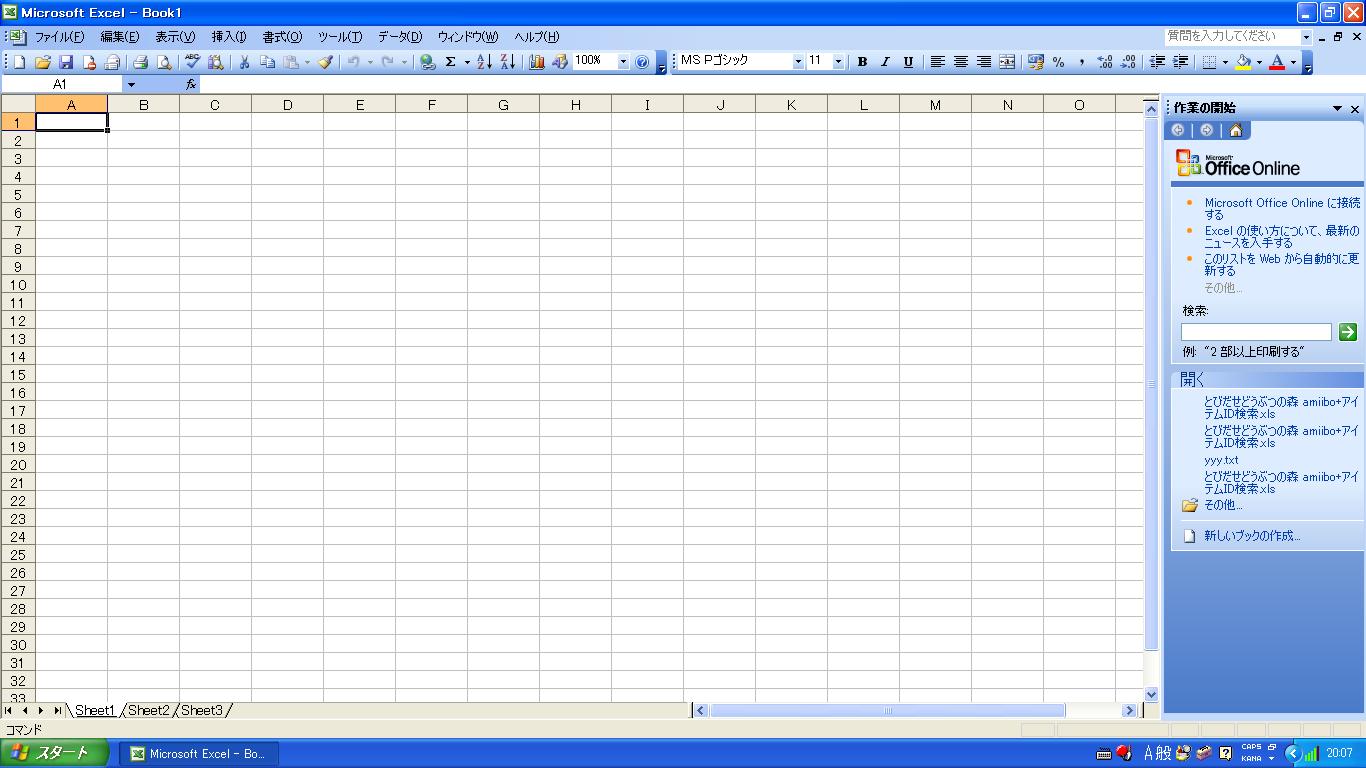
Task: Open the font name dropdown
Action: (798, 62)
